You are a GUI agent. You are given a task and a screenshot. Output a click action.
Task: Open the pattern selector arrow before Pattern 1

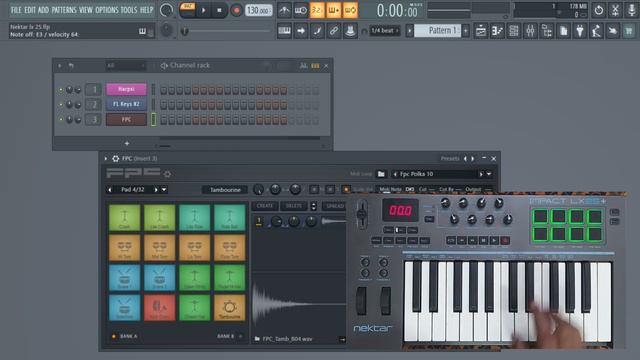(409, 31)
